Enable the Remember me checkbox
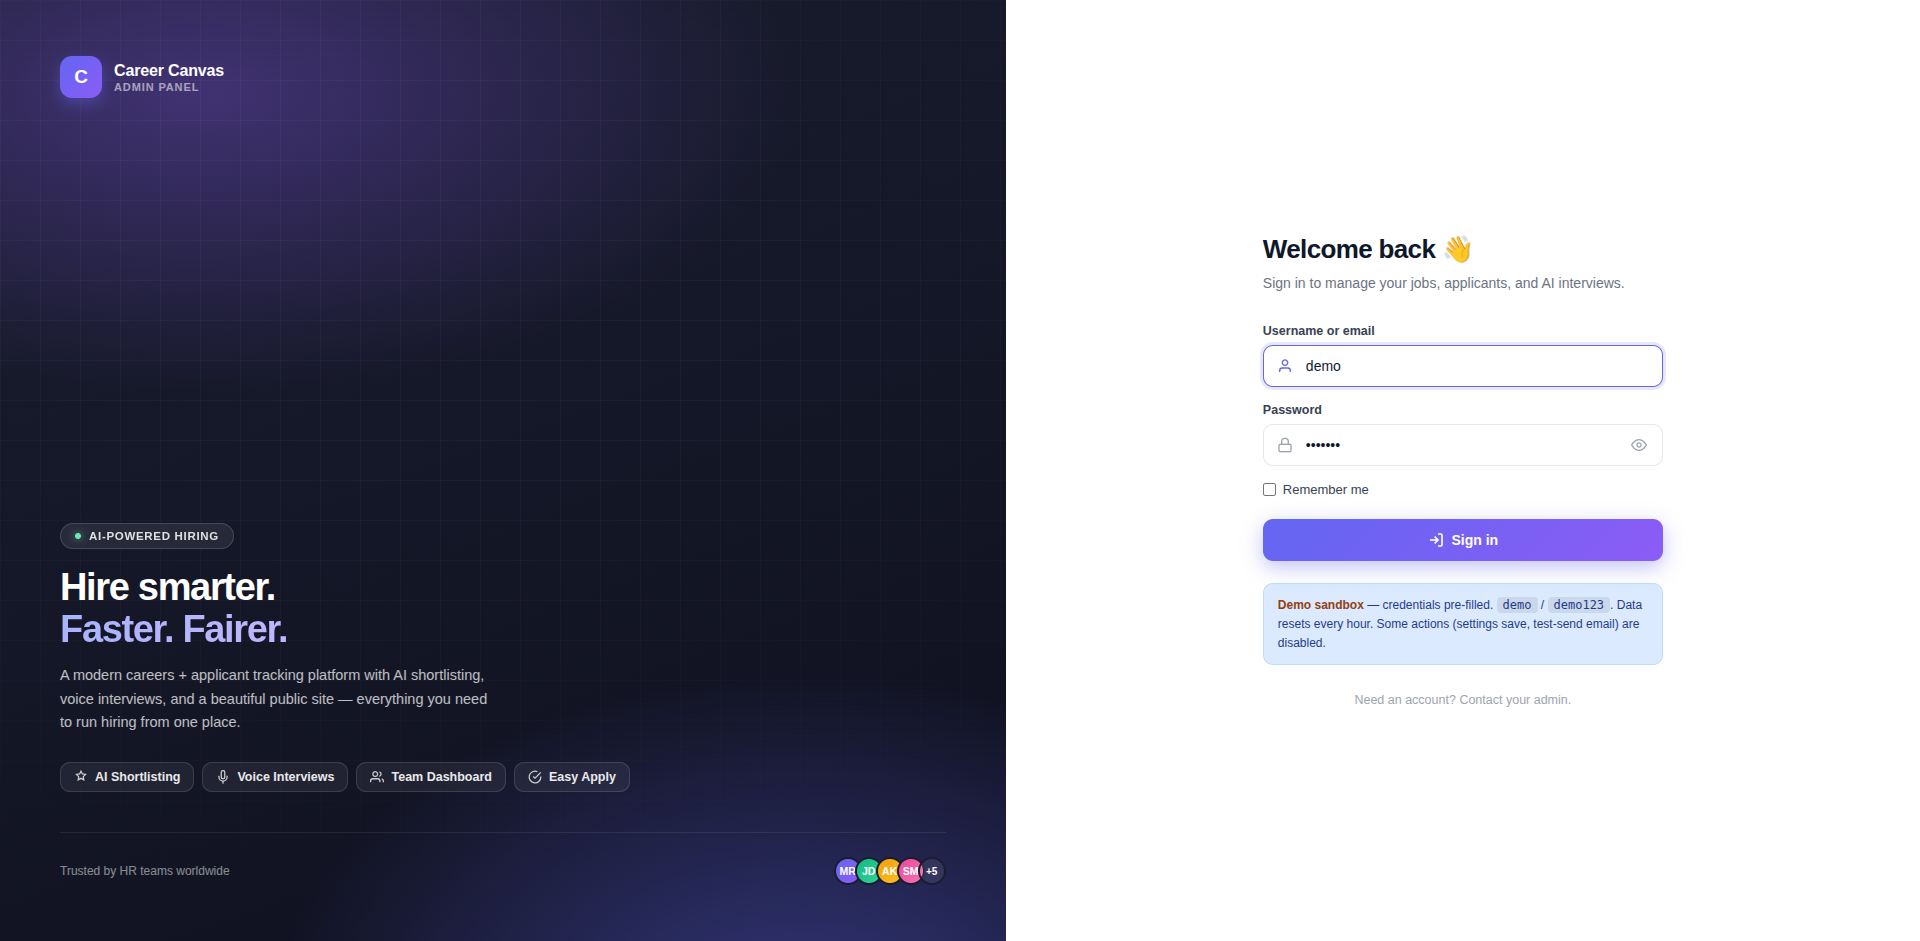Screen dimensions: 1920x941 1269,490
